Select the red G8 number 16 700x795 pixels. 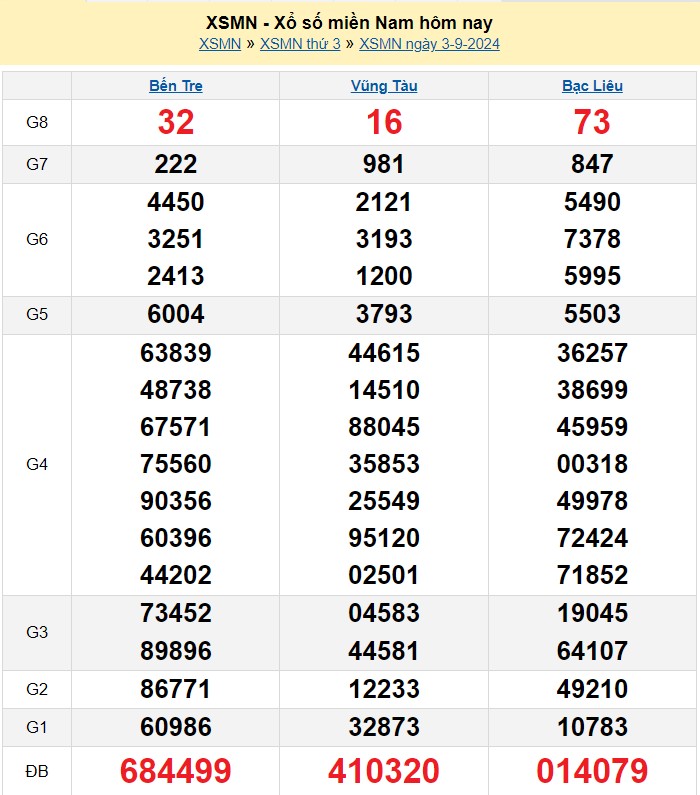click(x=384, y=122)
